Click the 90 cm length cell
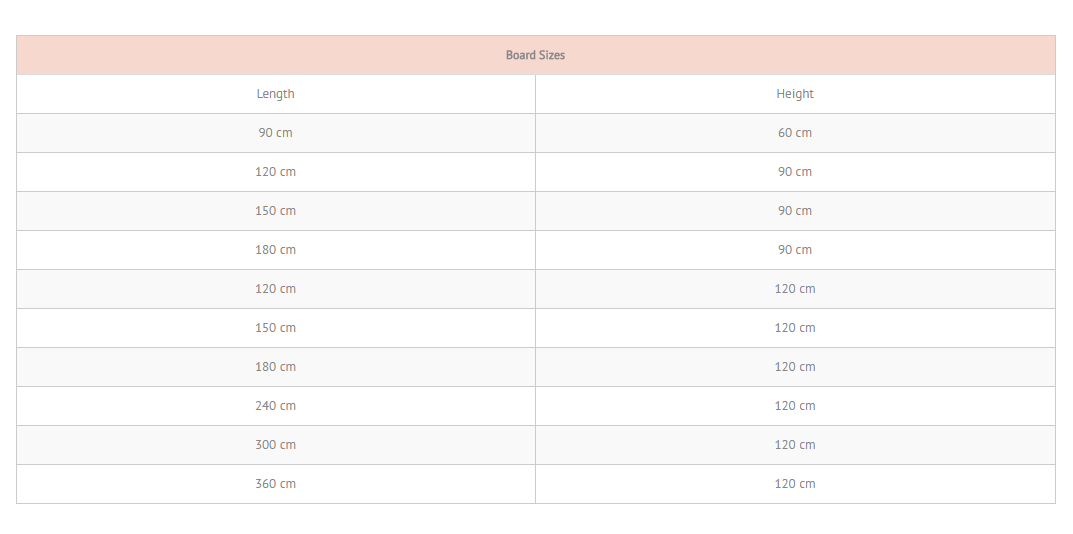The image size is (1073, 534). [276, 133]
